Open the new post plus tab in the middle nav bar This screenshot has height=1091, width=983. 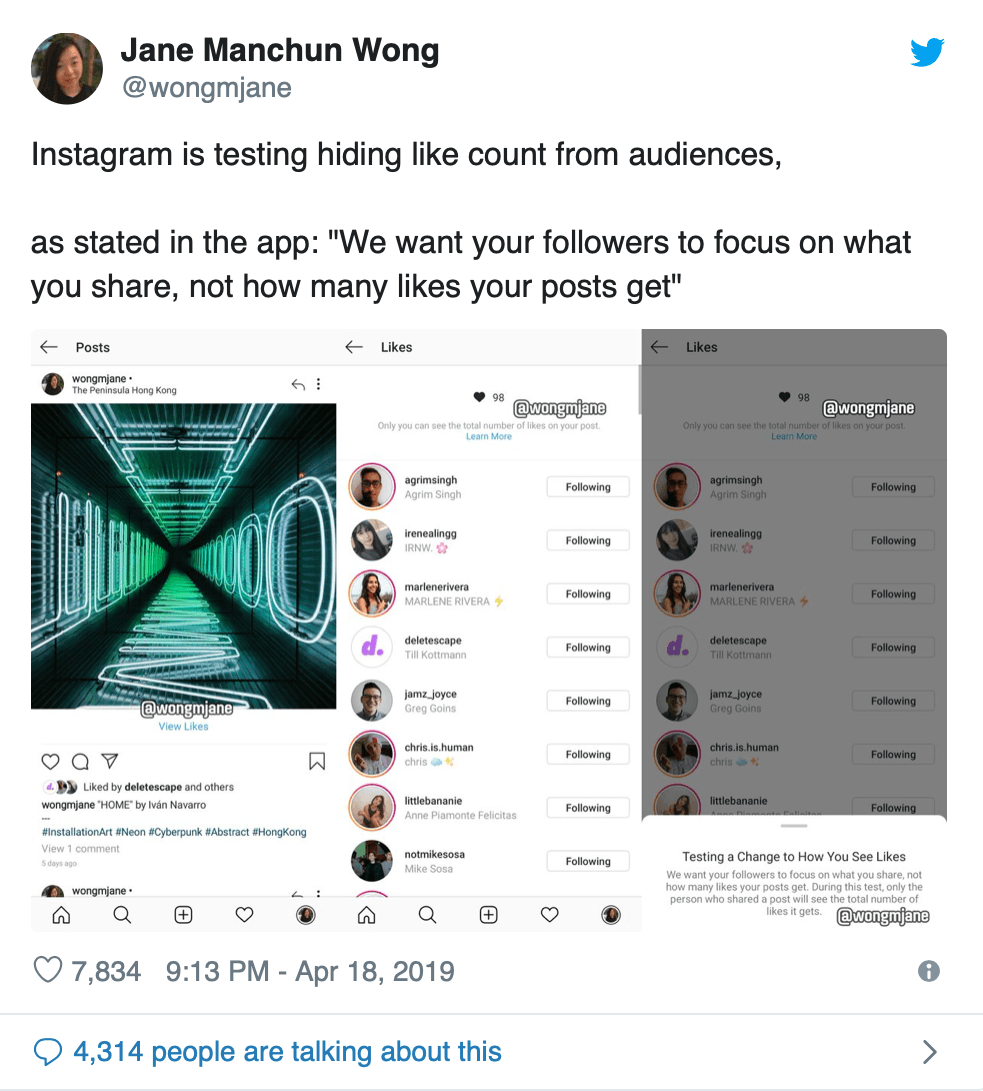tap(488, 914)
